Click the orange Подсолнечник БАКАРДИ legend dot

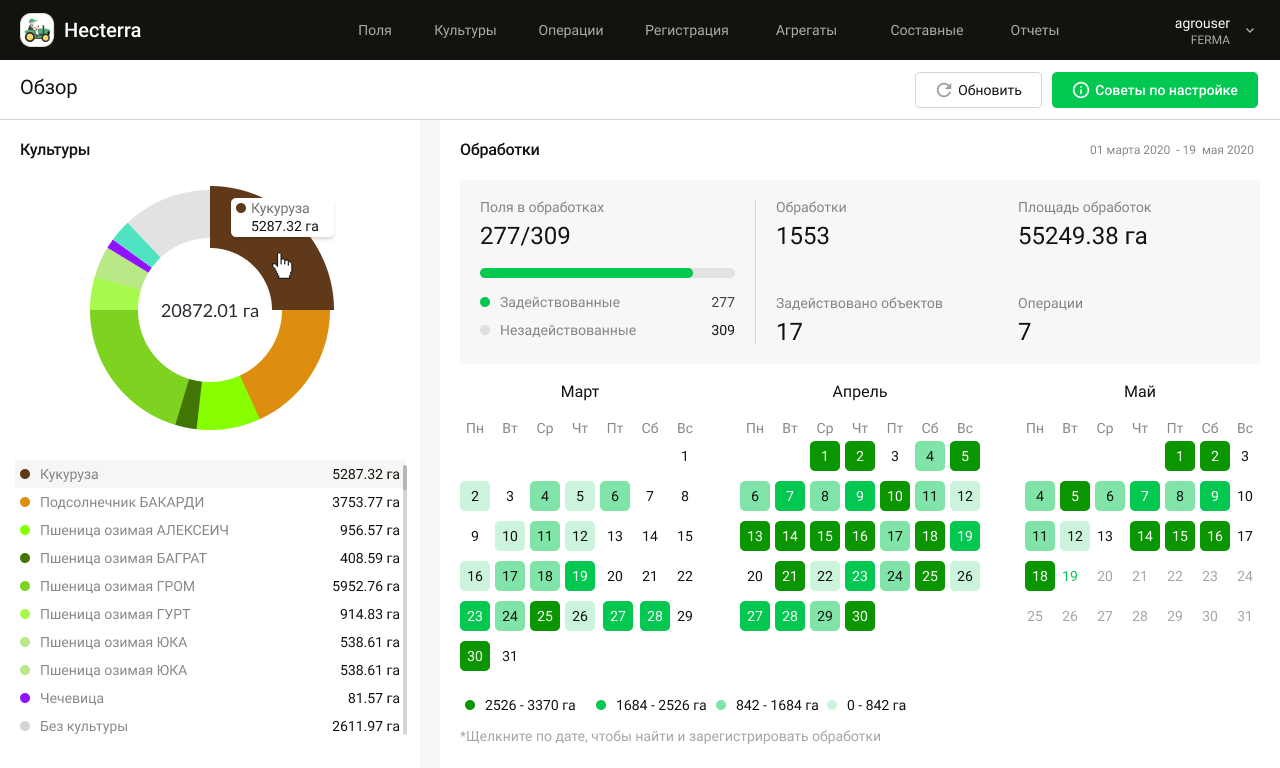pos(25,502)
